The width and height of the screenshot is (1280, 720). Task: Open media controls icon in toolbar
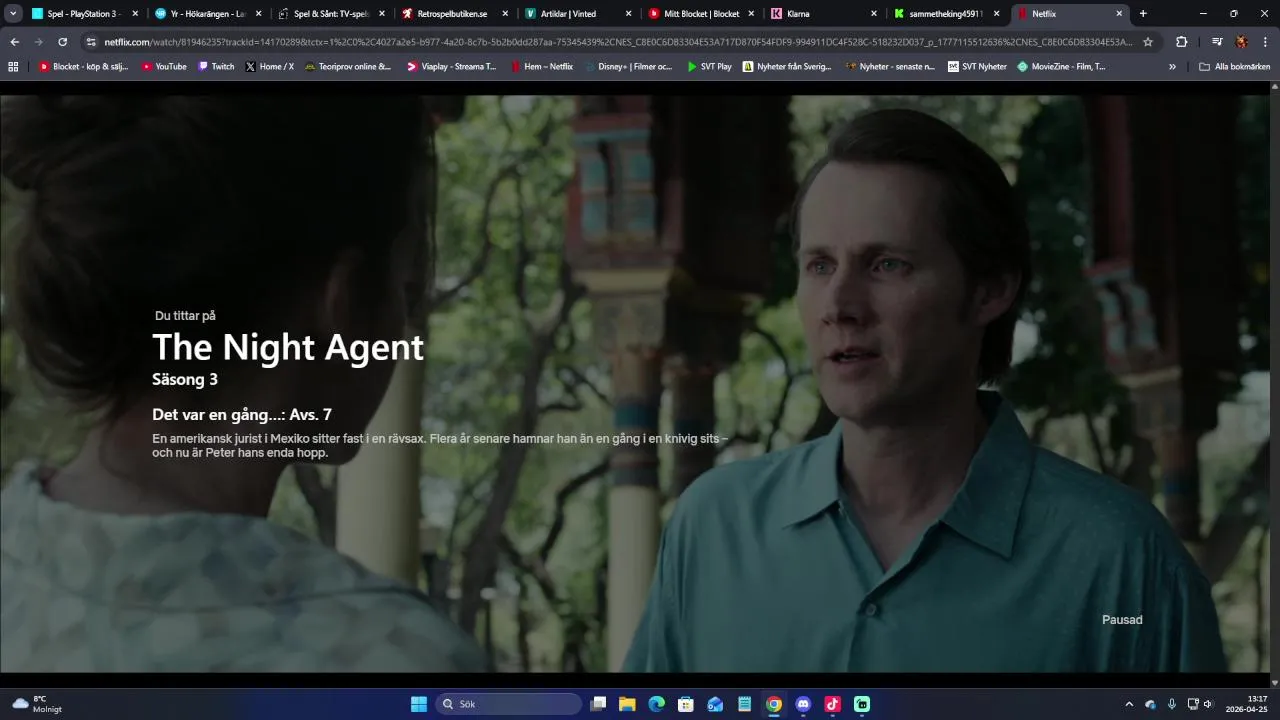click(x=1217, y=42)
